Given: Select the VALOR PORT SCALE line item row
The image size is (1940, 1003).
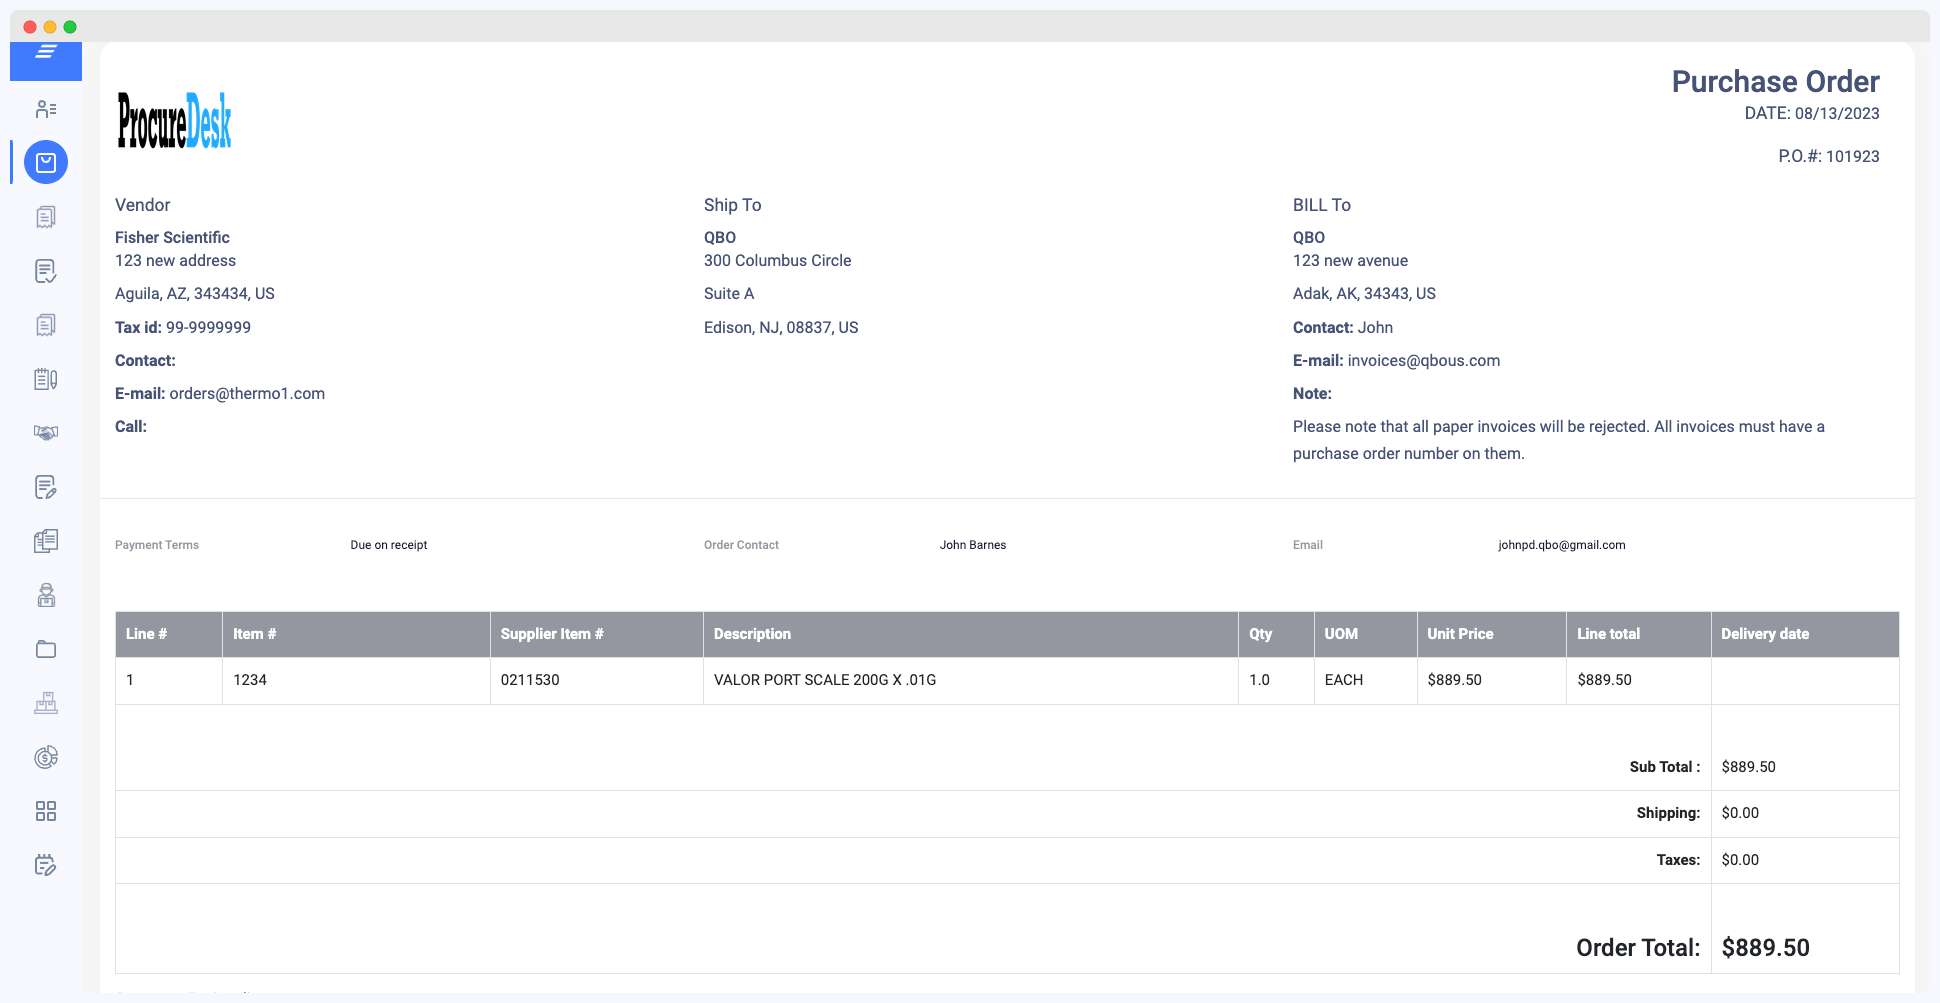Looking at the screenshot, I should 824,680.
